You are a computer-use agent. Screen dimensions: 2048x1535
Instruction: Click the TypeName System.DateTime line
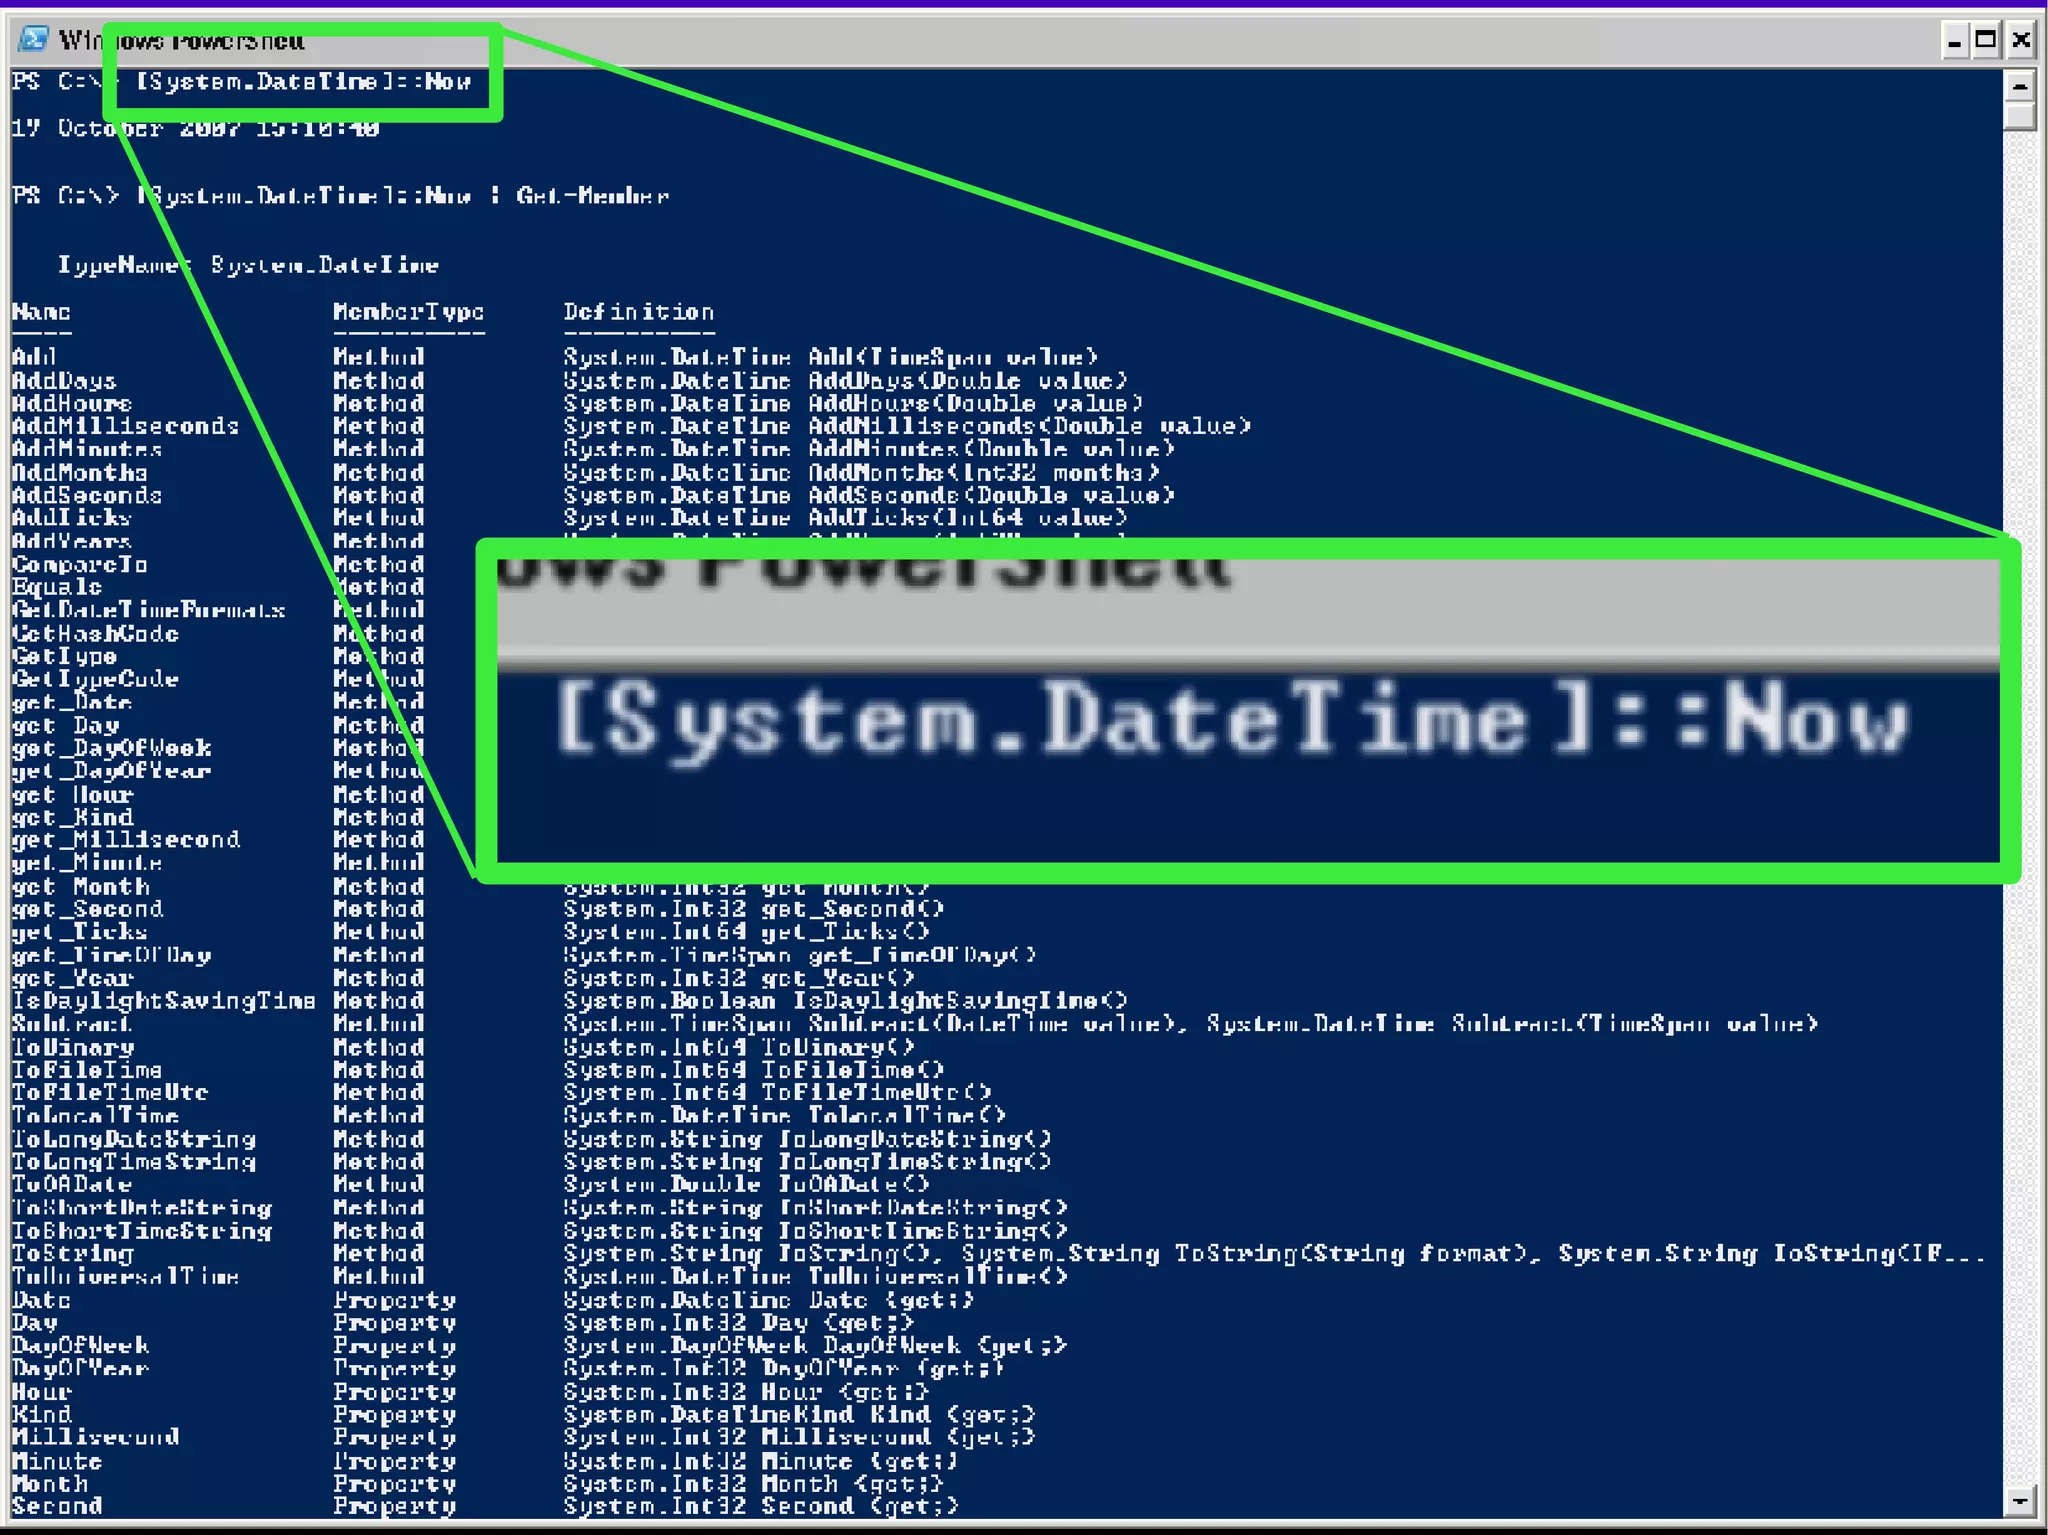(248, 265)
